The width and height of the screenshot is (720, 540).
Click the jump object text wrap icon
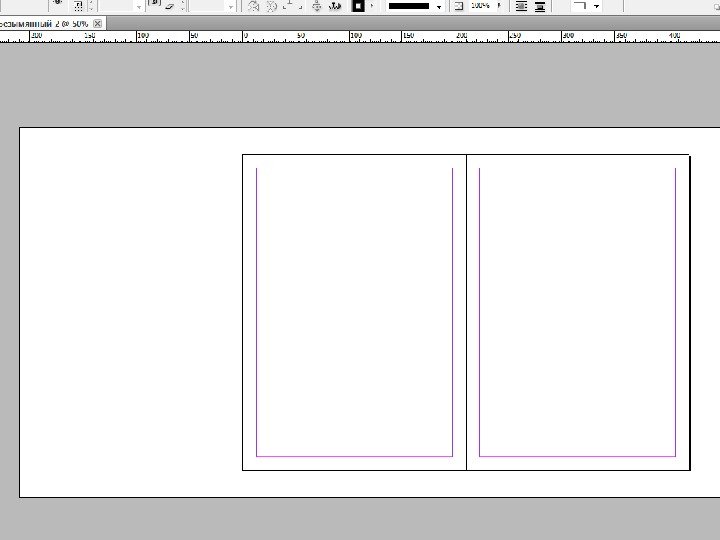[540, 6]
